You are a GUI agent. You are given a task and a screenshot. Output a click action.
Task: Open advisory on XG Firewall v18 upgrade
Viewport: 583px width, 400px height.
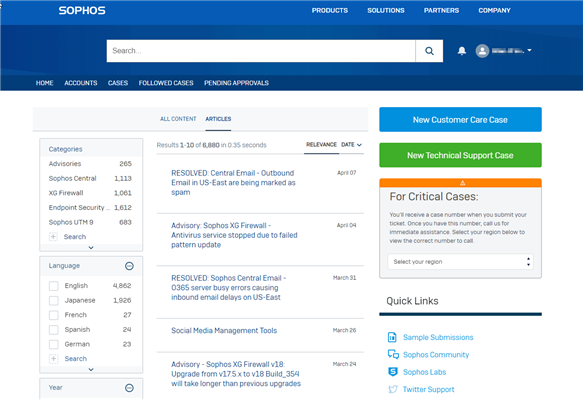(236, 374)
